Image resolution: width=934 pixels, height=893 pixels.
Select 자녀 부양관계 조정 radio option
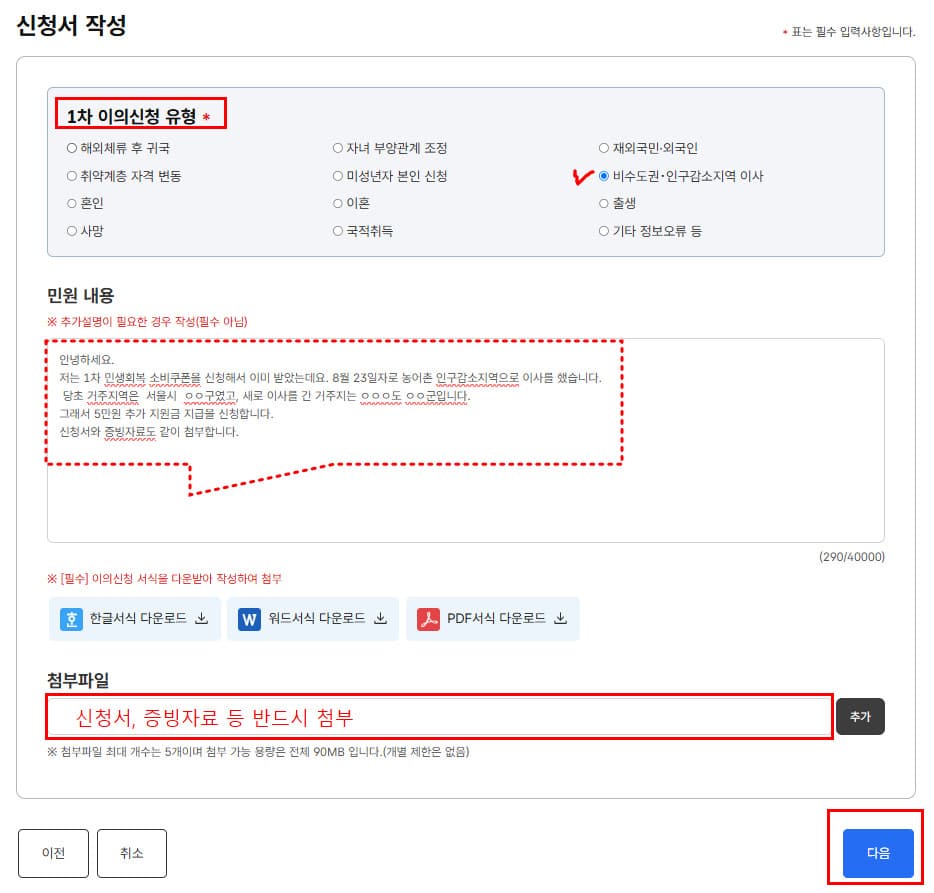pyautogui.click(x=338, y=148)
